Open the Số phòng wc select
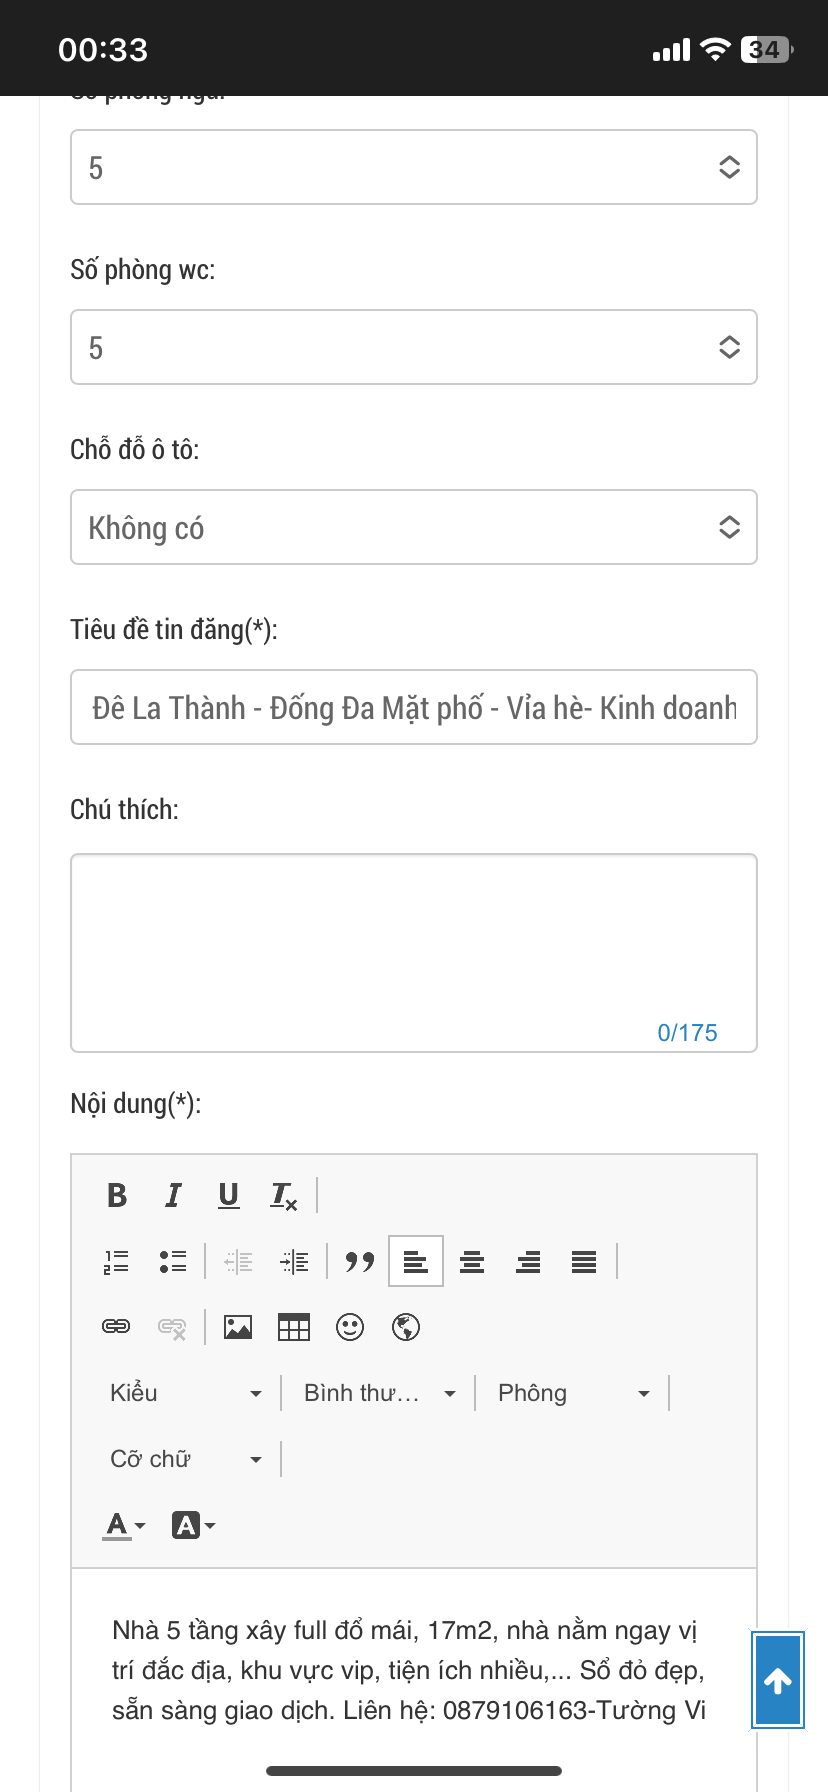828x1792 pixels. [x=414, y=347]
